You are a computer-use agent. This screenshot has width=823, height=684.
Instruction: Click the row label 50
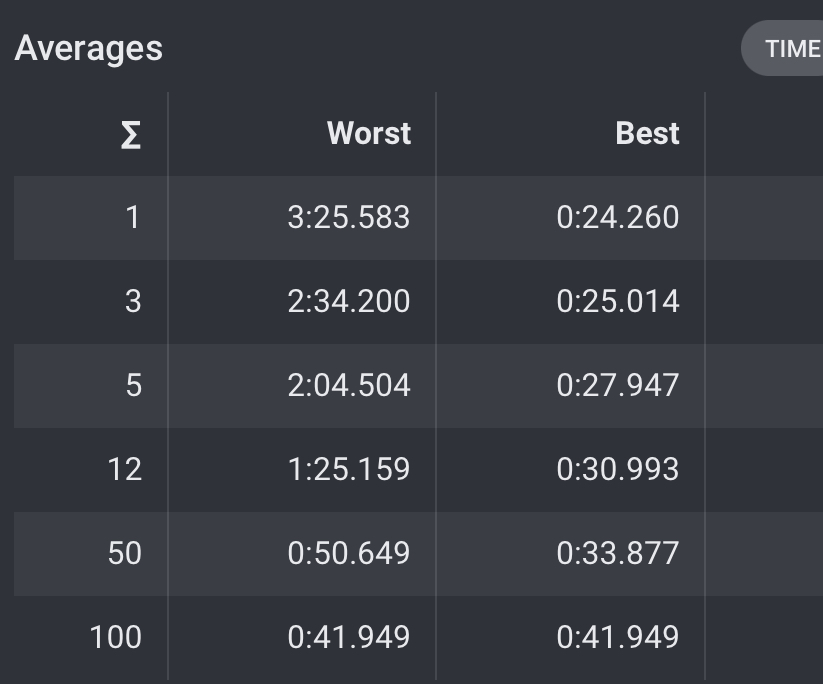pos(124,553)
